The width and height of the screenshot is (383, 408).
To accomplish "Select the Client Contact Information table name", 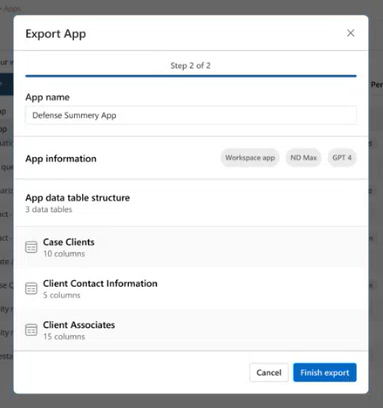I will click(100, 283).
